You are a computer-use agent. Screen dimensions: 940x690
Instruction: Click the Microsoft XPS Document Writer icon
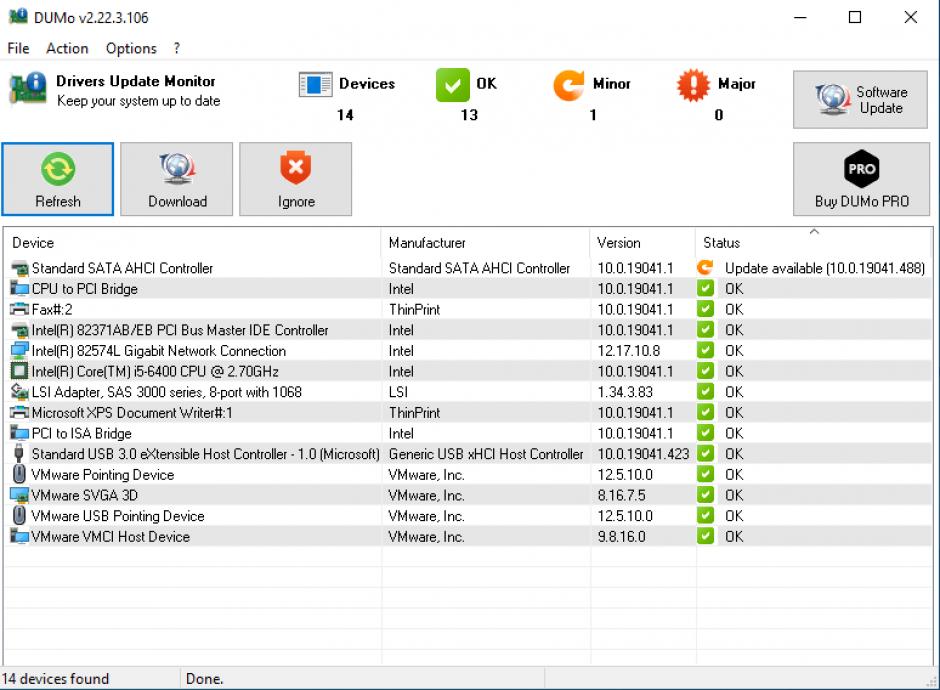coord(19,412)
